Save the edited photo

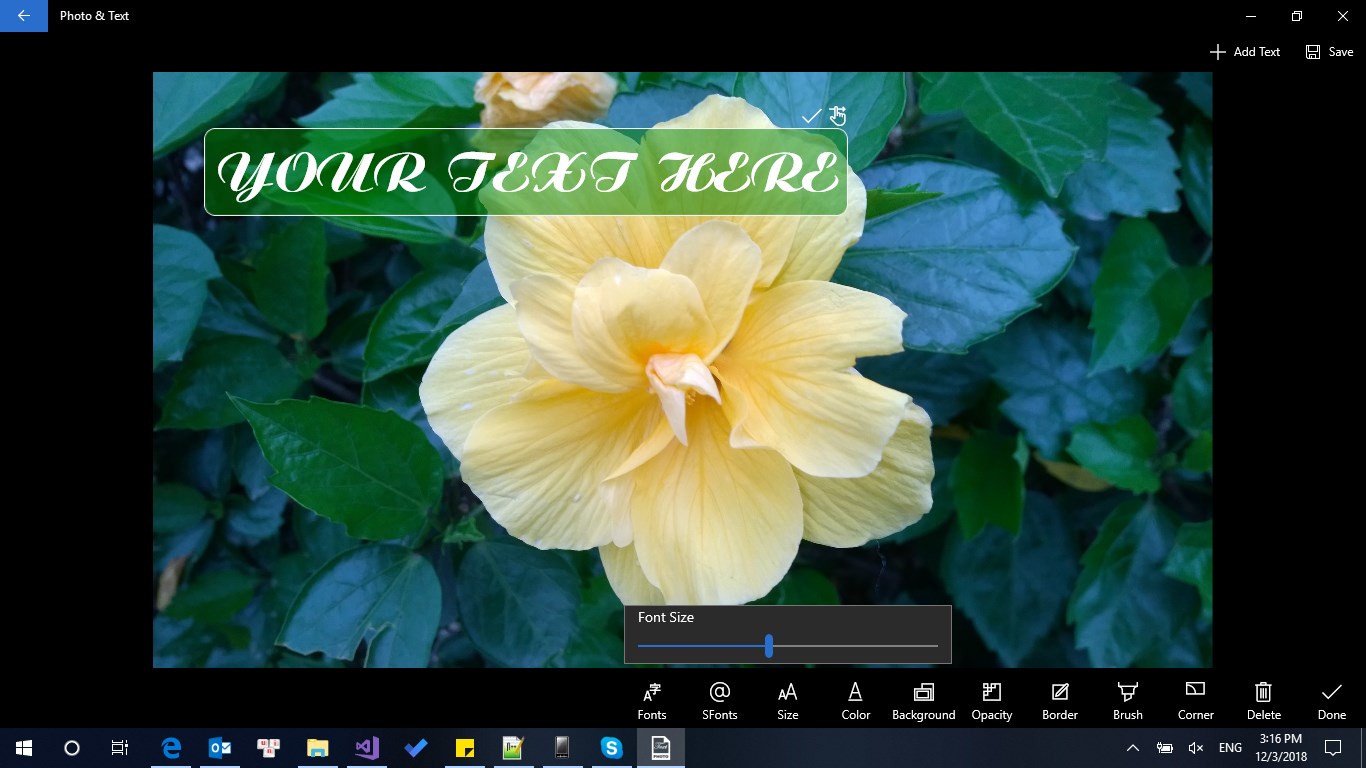[x=1330, y=52]
